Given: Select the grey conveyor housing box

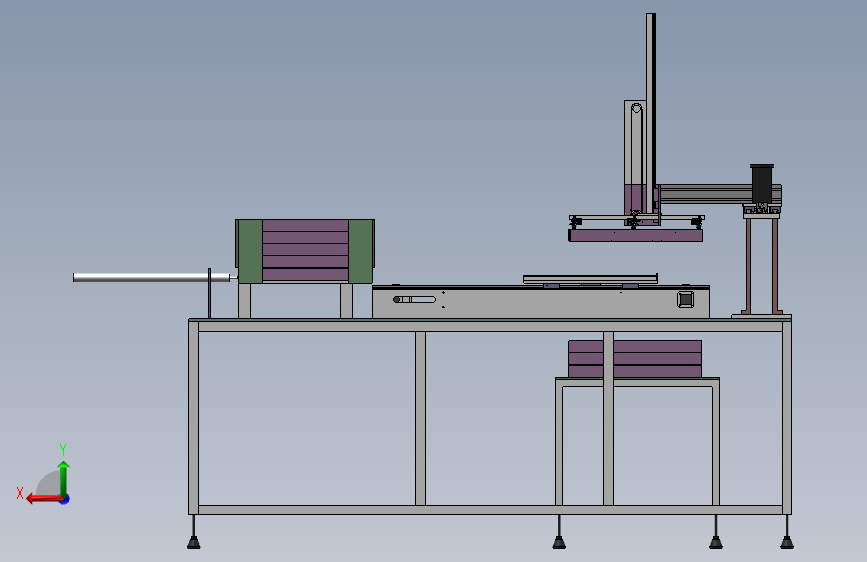Looking at the screenshot, I should (541, 302).
